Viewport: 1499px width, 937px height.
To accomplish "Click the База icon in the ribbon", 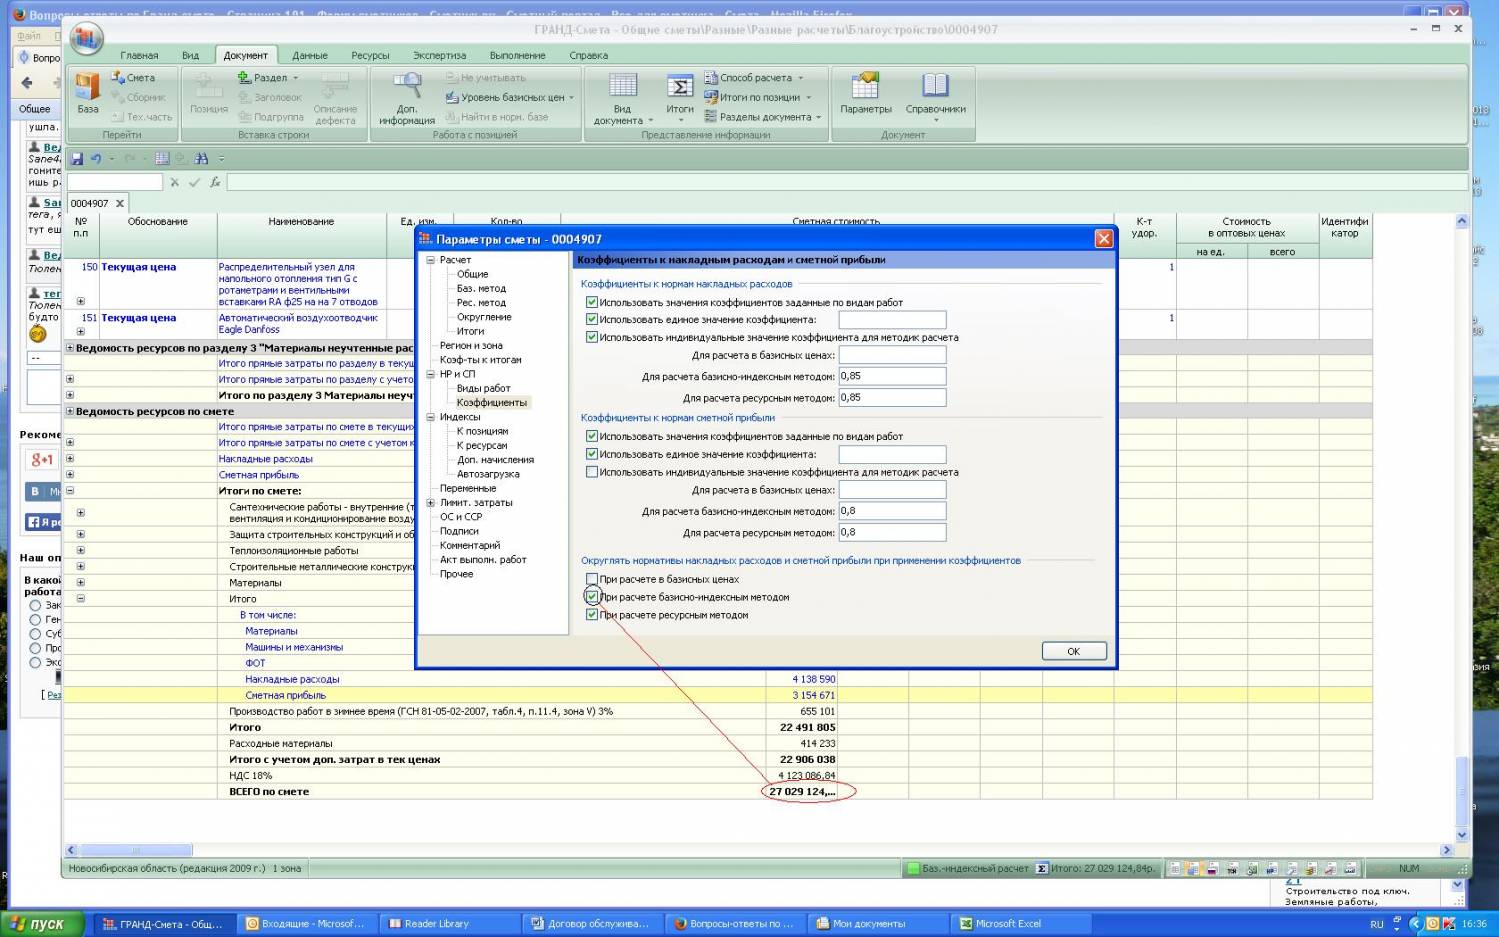I will point(88,88).
